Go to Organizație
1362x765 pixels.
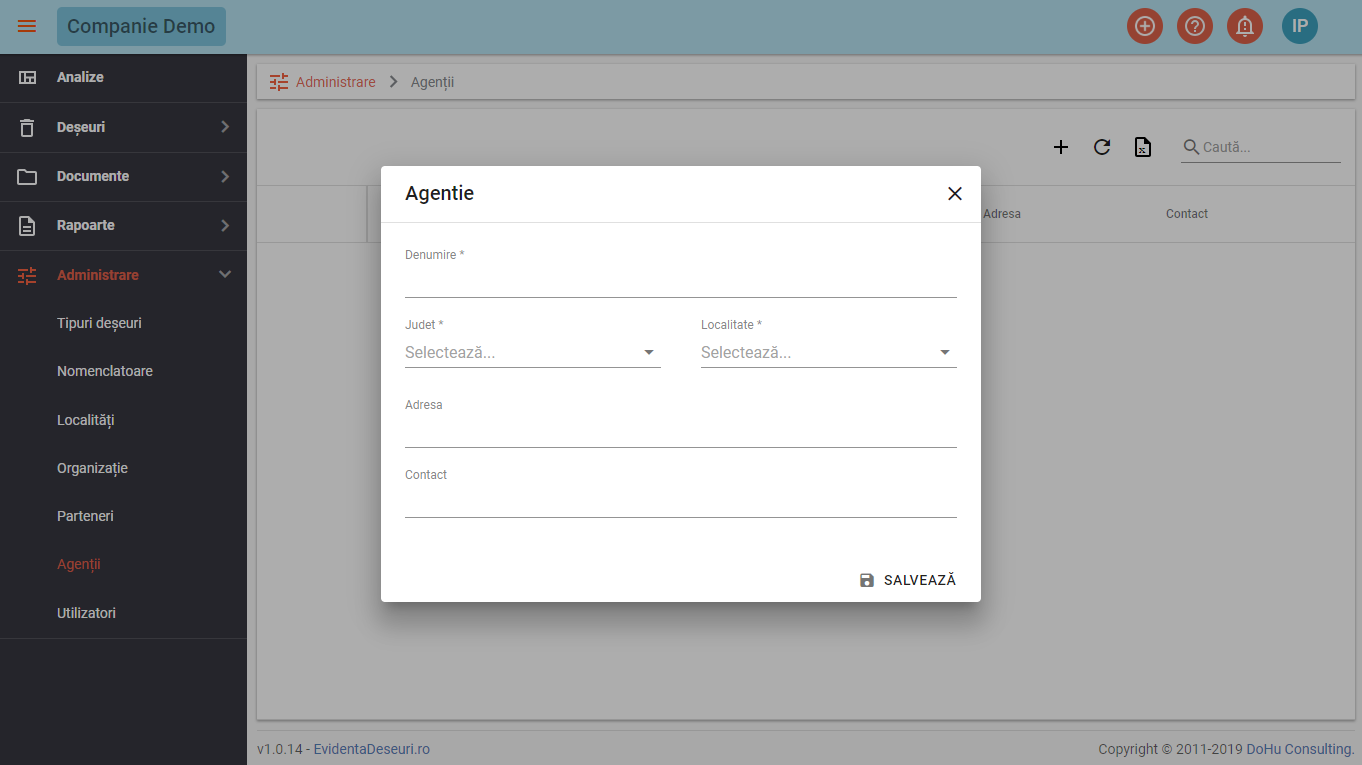tap(92, 468)
